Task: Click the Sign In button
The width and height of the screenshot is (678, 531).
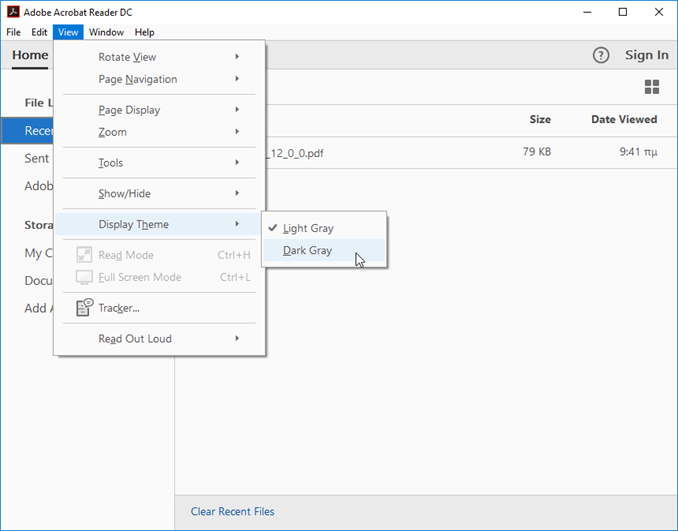Action: pyautogui.click(x=646, y=55)
